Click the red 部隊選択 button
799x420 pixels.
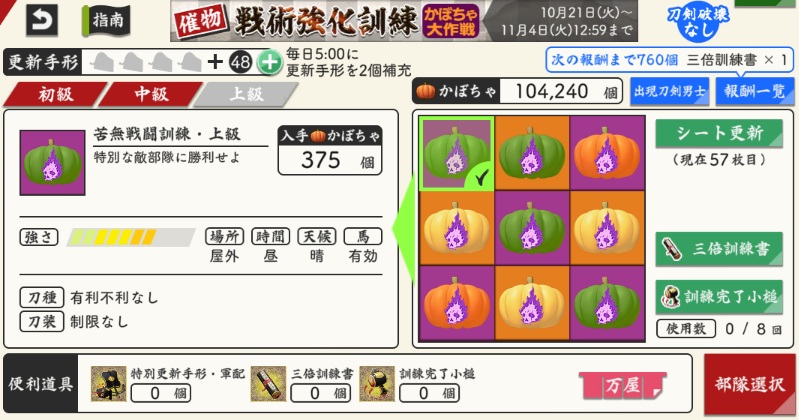(x=750, y=384)
